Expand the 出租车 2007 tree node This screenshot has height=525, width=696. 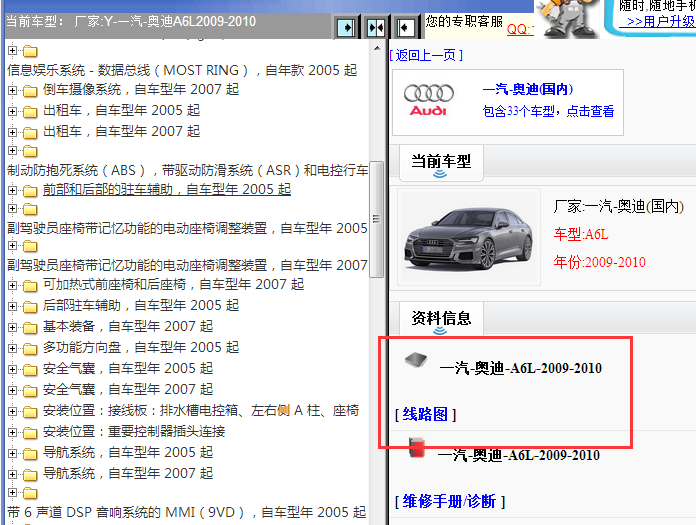tap(12, 132)
